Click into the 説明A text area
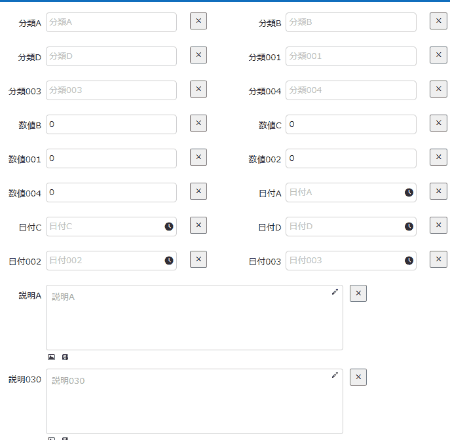This screenshot has height=440, width=450. (194, 317)
